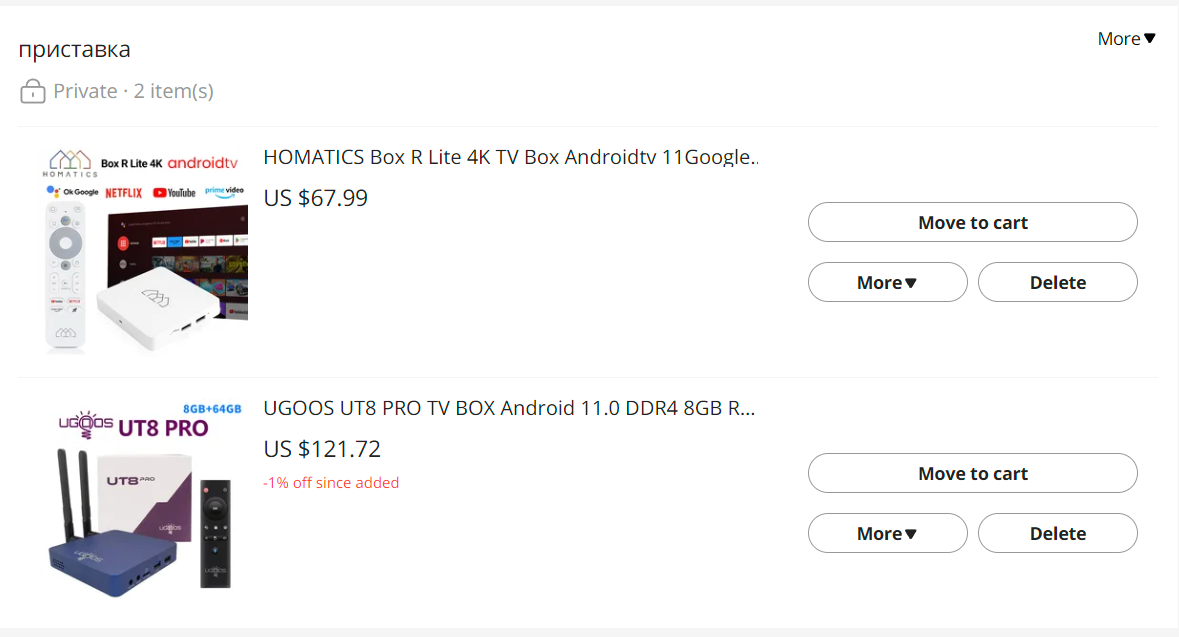Move UGOOS UT8 PRO to cart

972,473
